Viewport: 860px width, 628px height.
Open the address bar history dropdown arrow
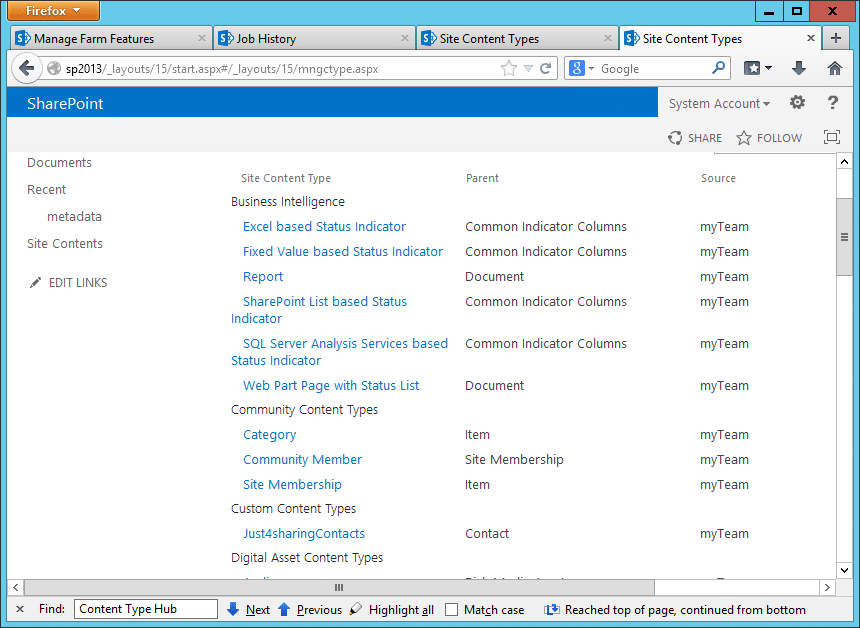[528, 69]
